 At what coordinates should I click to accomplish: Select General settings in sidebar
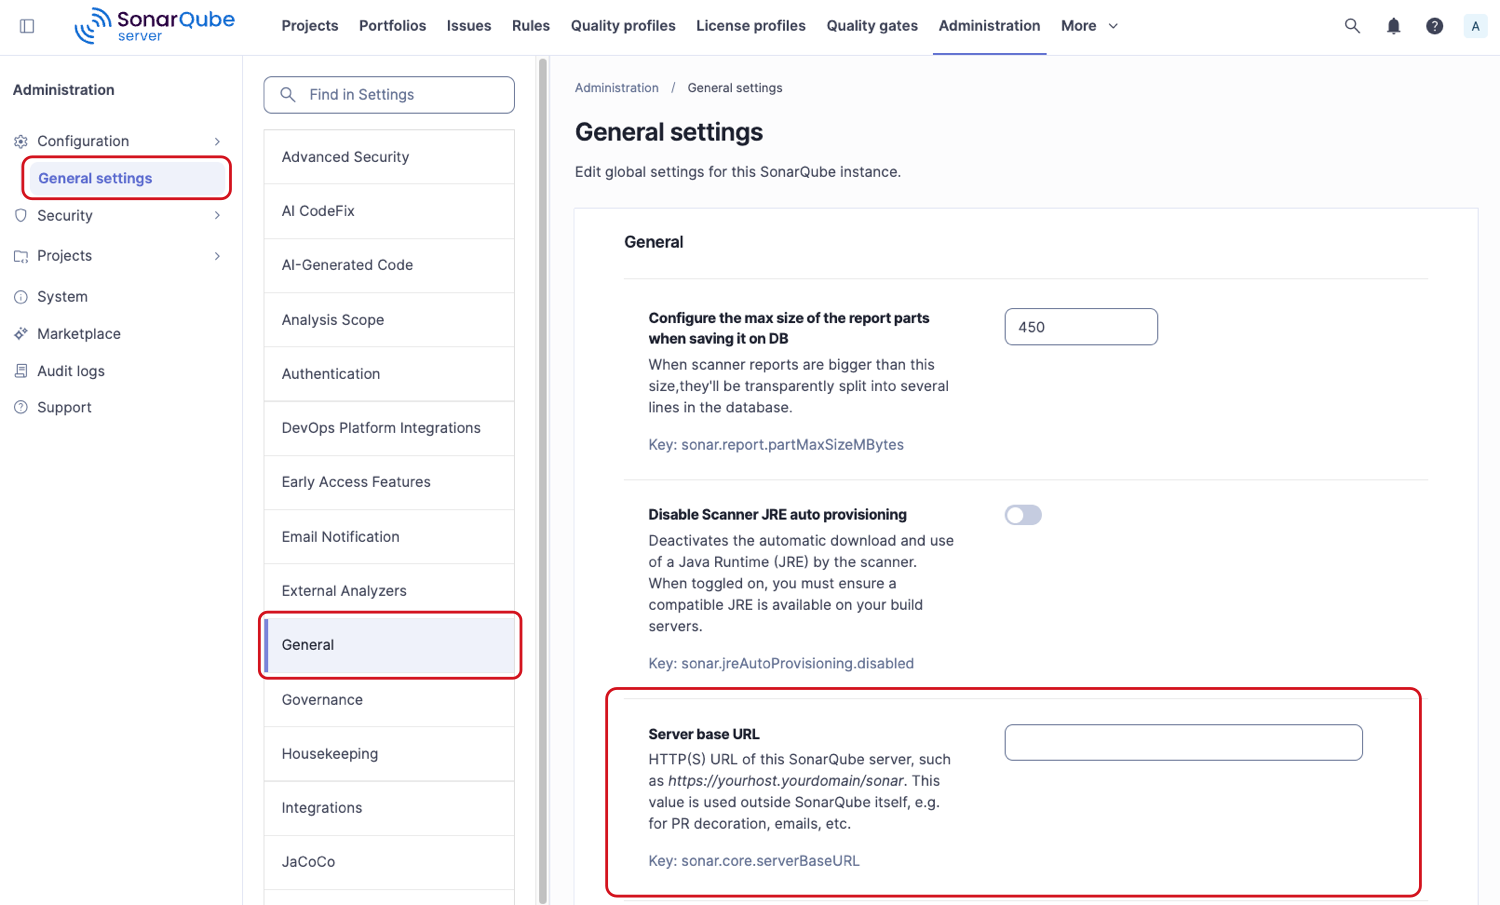click(x=127, y=178)
